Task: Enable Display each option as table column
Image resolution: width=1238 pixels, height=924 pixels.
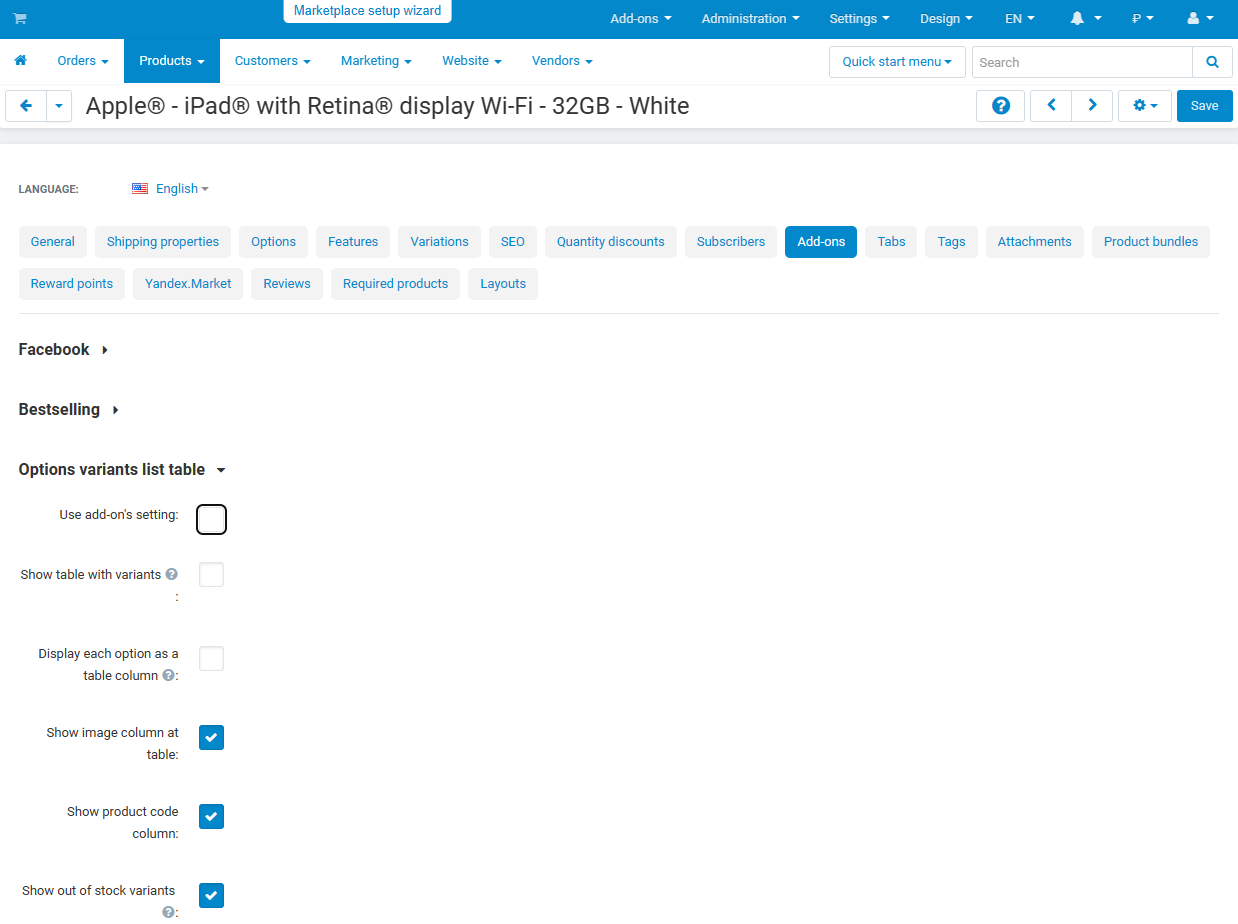Action: 211,659
